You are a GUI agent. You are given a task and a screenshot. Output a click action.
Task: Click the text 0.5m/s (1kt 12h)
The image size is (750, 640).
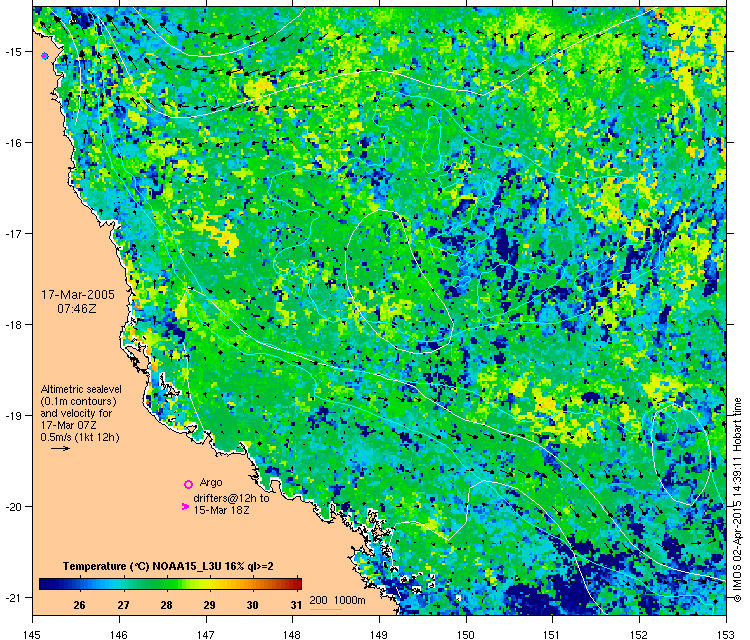80,437
